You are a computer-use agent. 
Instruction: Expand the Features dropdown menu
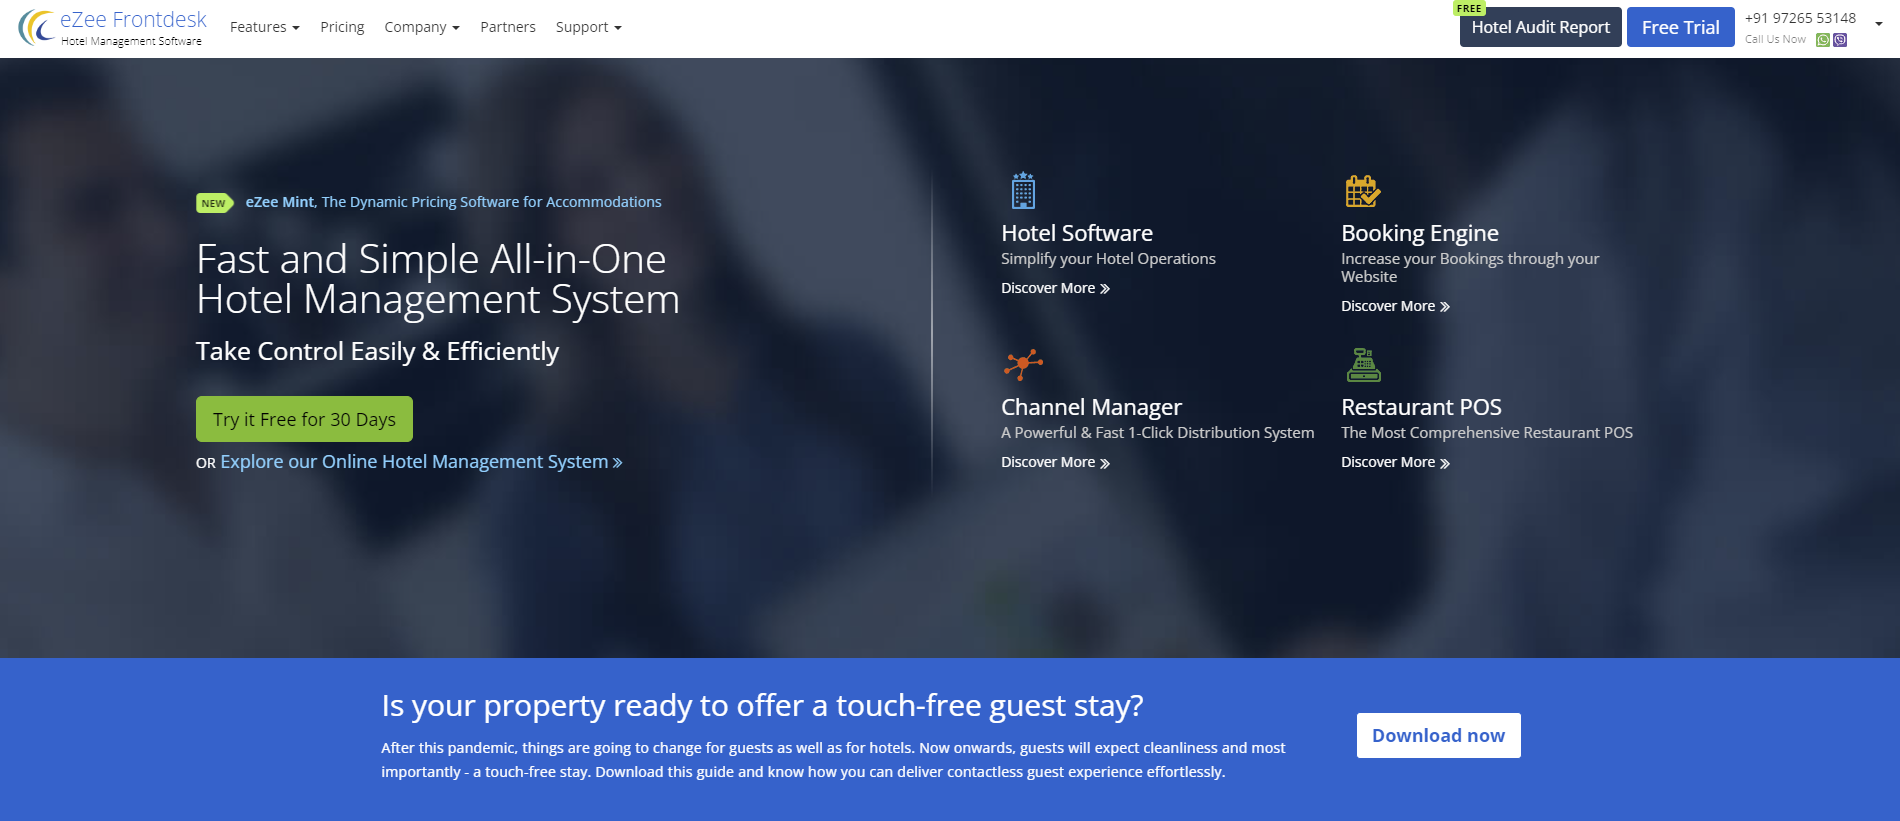tap(264, 27)
